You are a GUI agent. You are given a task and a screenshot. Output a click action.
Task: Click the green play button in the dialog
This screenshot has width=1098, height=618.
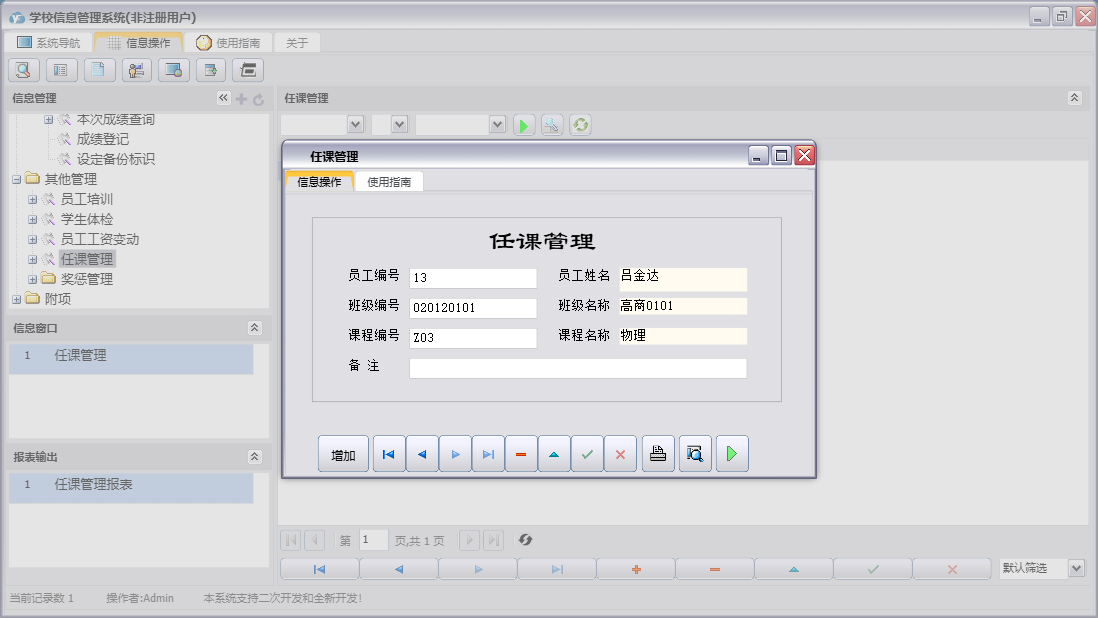pos(731,454)
